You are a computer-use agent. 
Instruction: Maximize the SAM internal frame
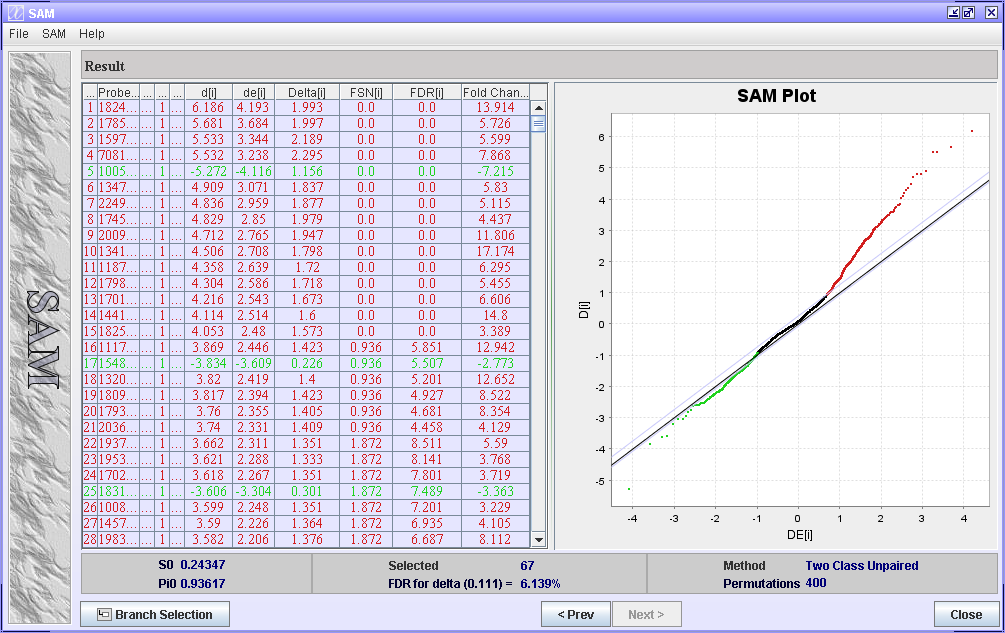pyautogui.click(x=968, y=12)
